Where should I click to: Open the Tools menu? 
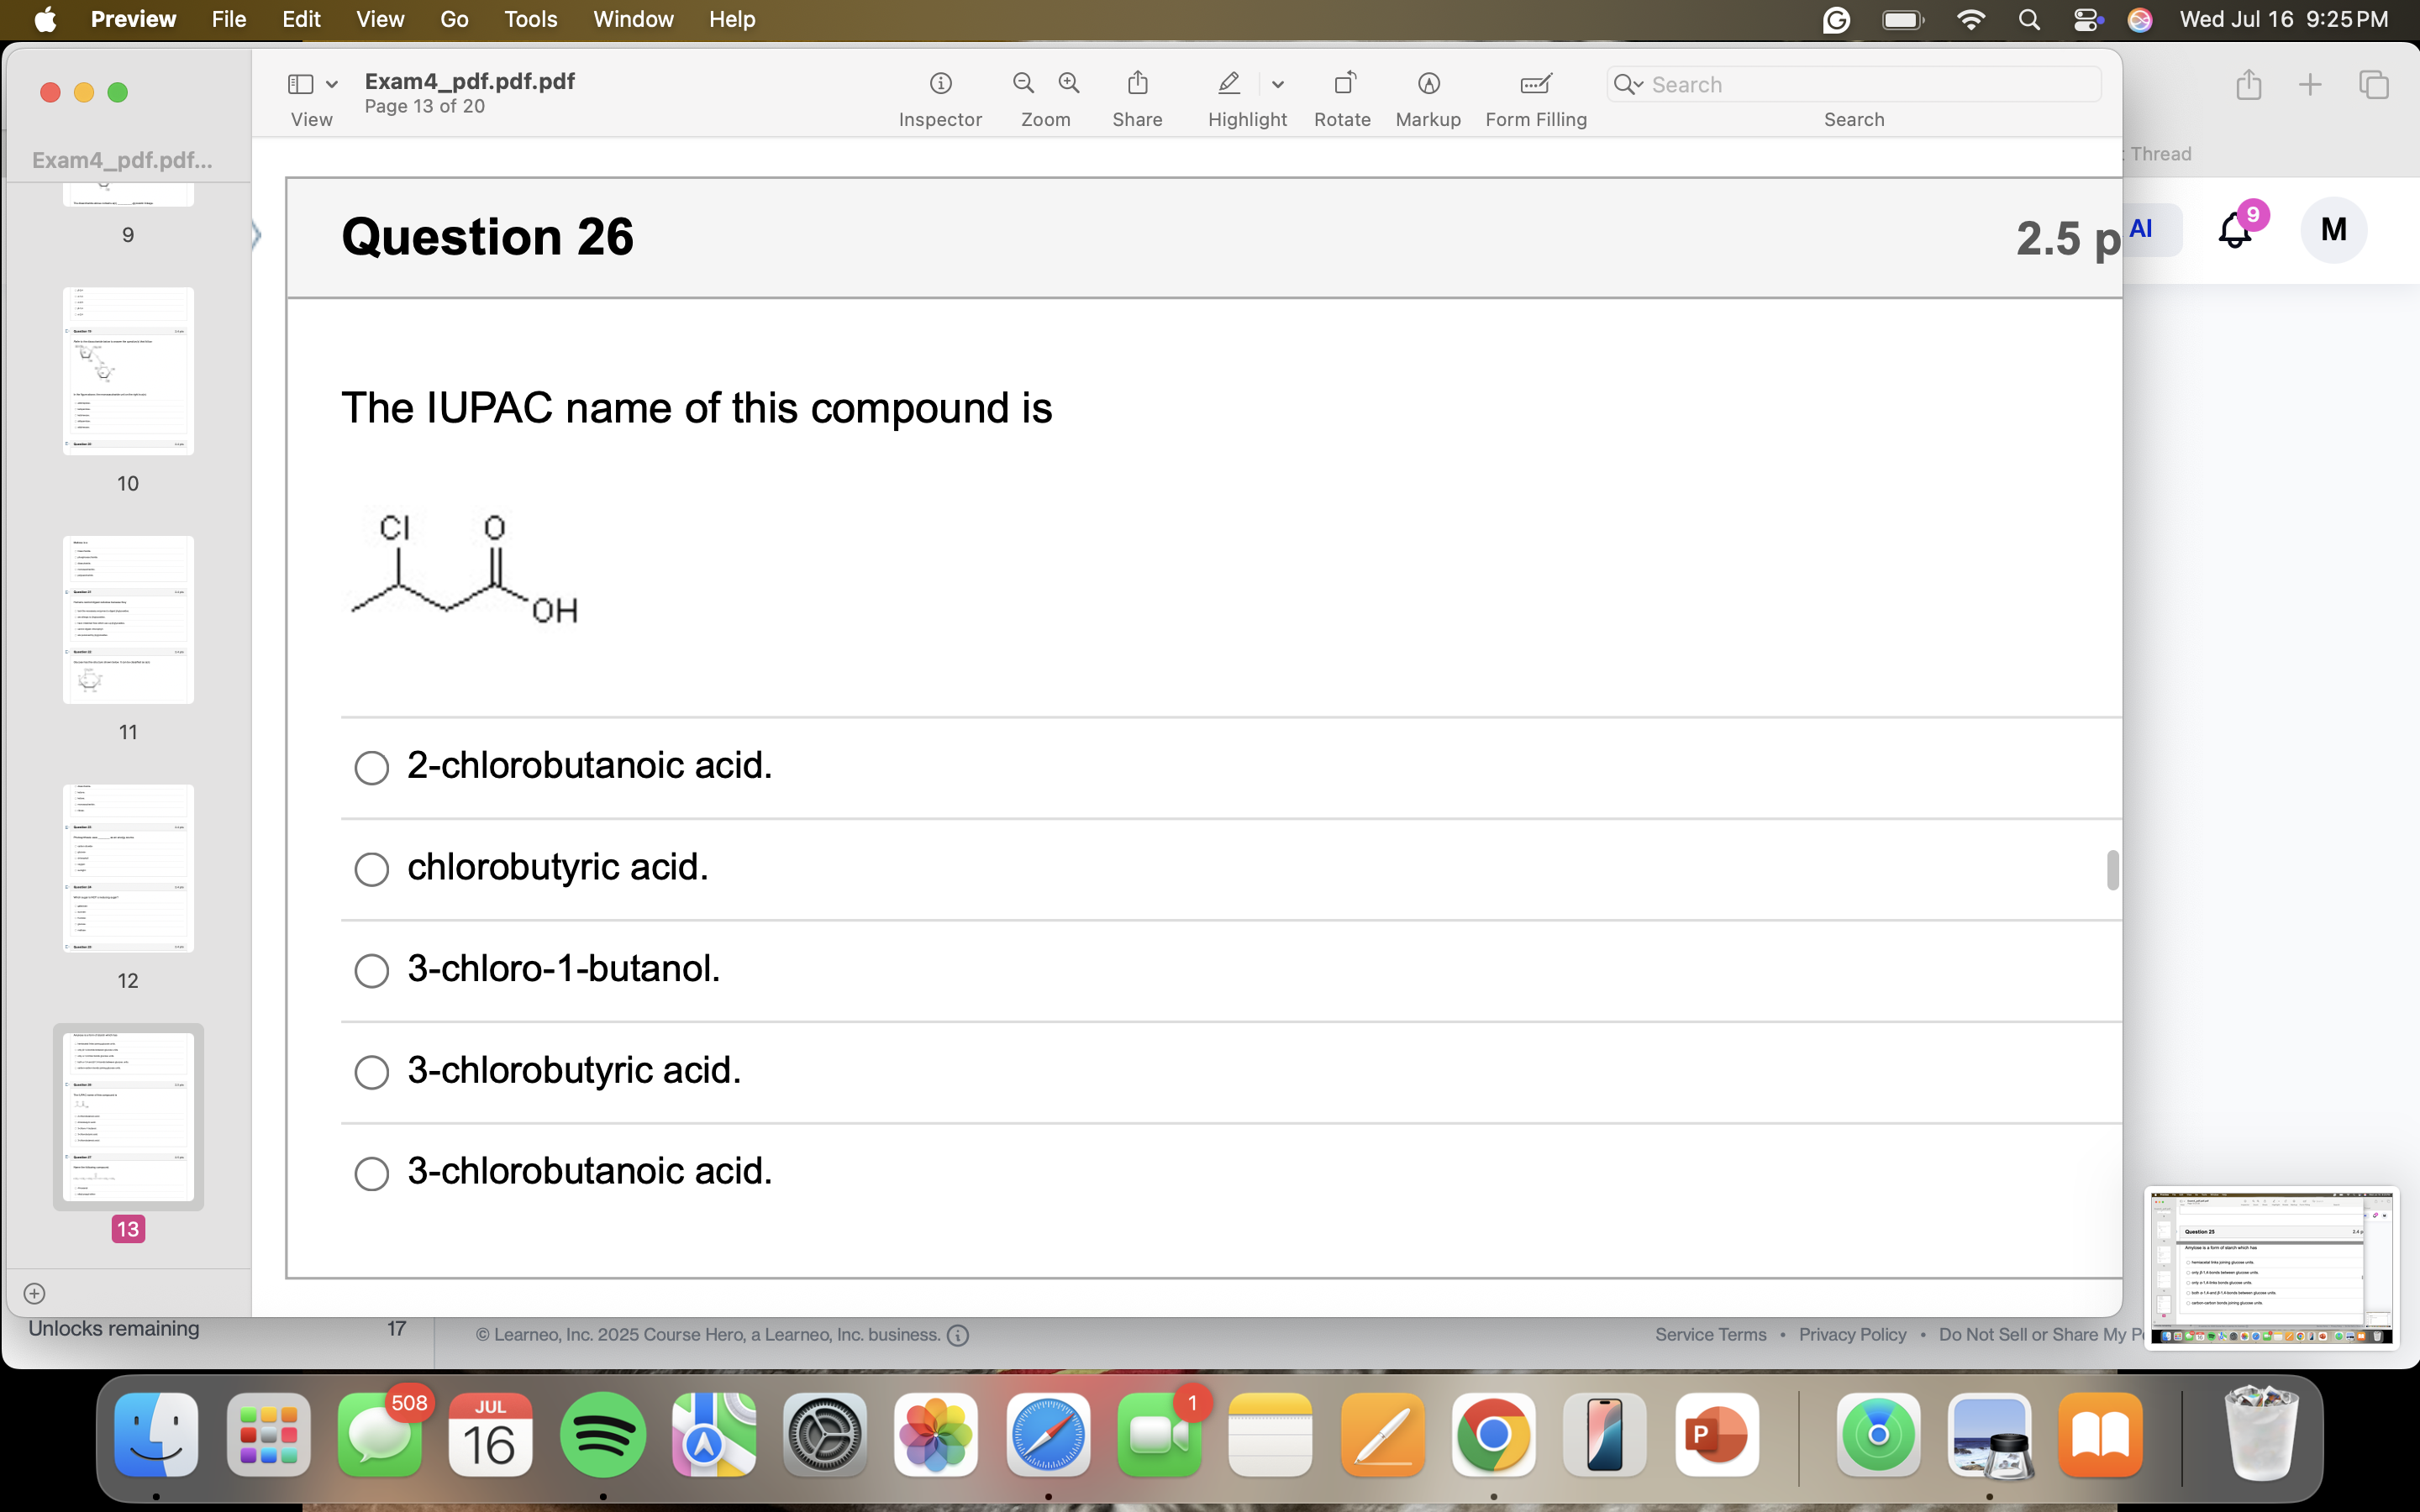point(531,19)
